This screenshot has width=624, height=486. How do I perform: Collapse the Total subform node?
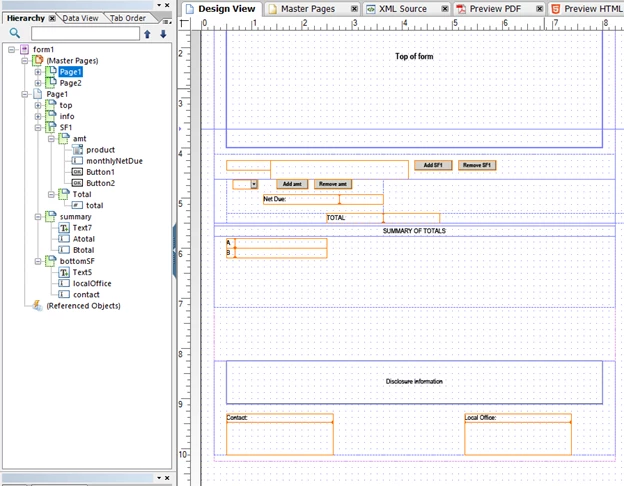tap(51, 195)
